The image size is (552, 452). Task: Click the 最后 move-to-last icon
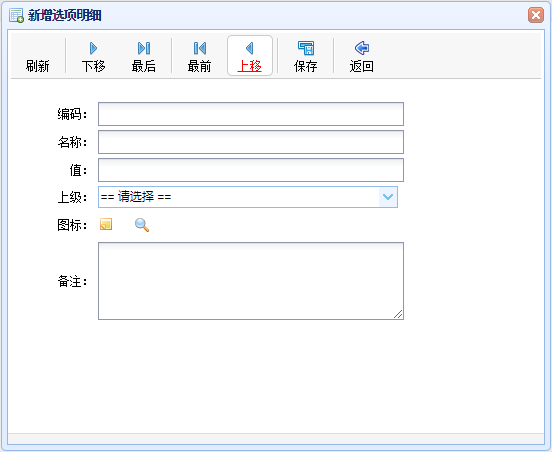click(x=144, y=48)
